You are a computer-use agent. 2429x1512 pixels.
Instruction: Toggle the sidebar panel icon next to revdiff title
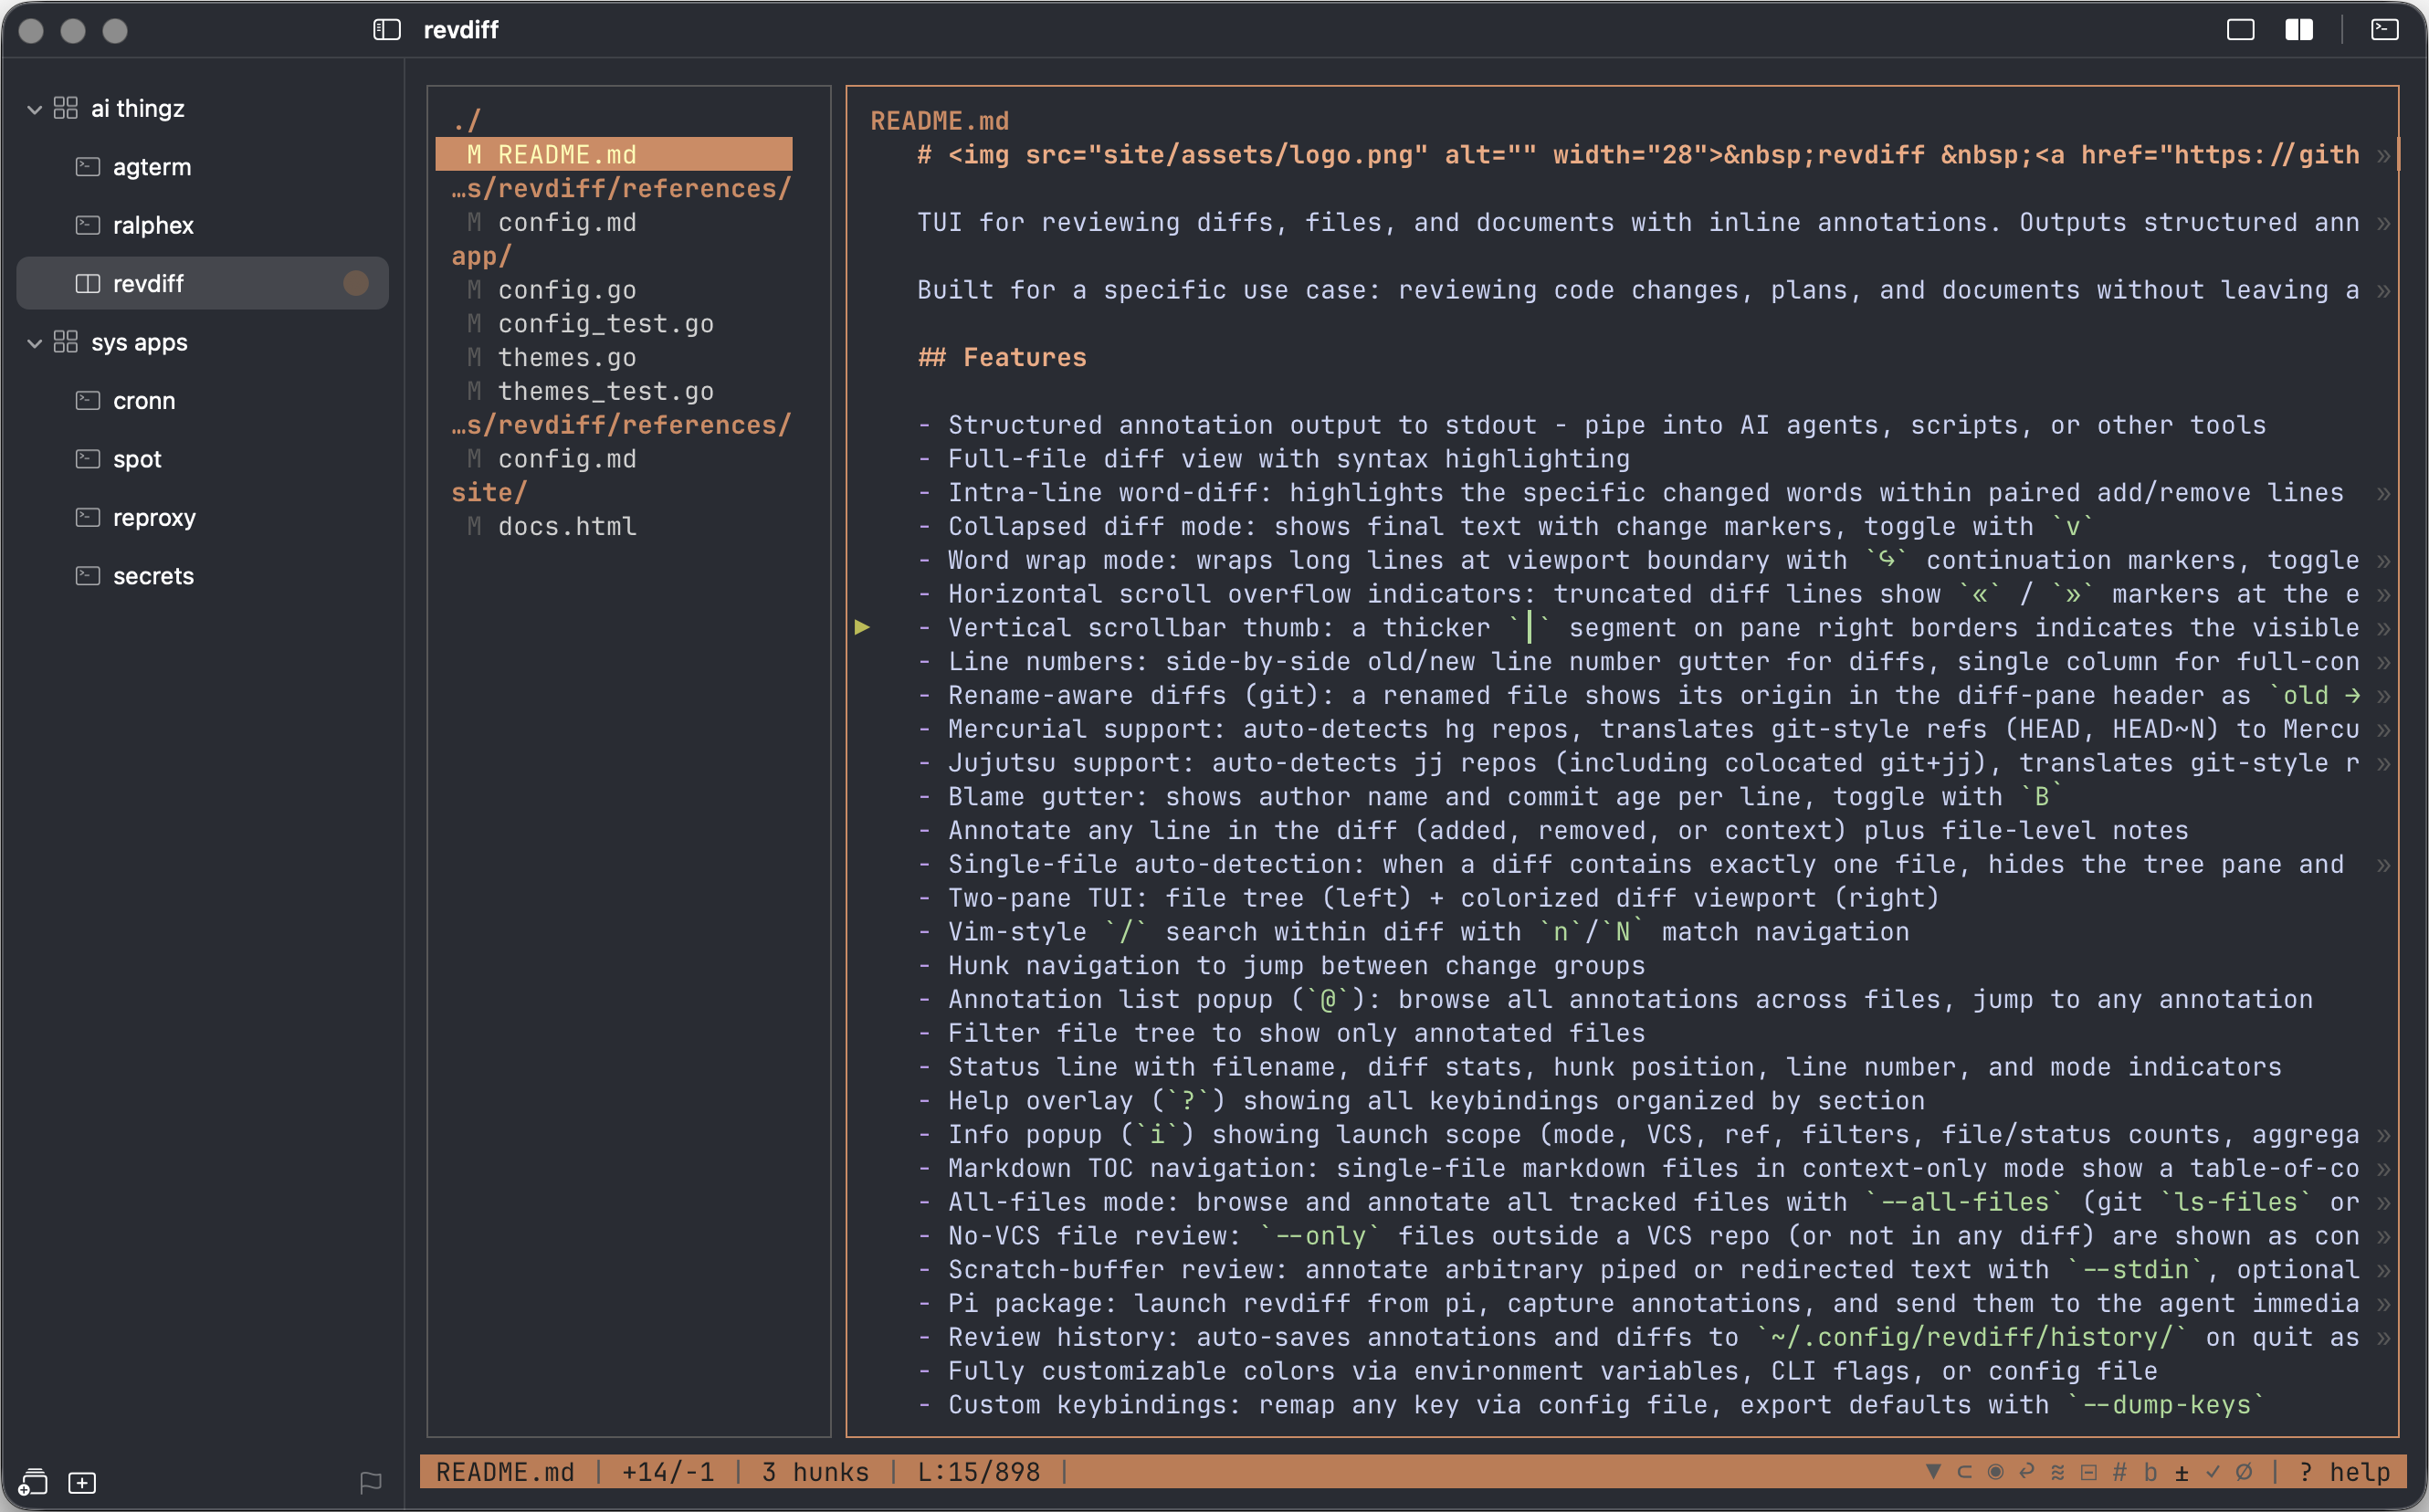(387, 30)
